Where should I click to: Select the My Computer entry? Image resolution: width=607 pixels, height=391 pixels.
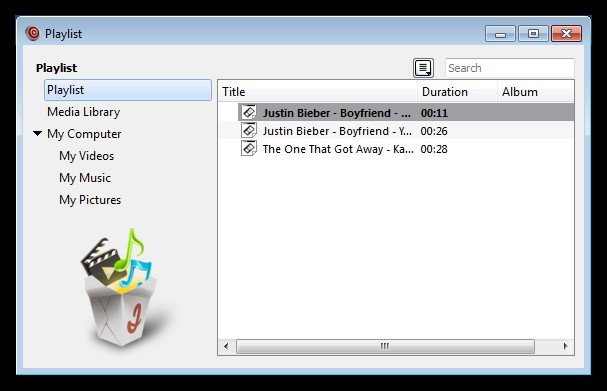click(84, 134)
